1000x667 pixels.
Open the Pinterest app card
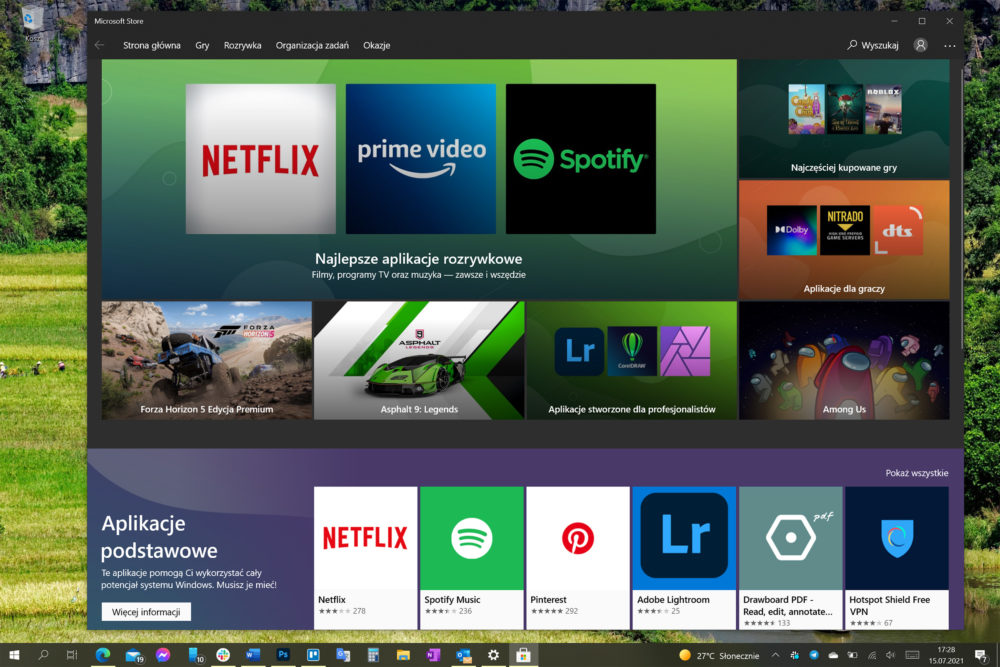click(x=578, y=558)
